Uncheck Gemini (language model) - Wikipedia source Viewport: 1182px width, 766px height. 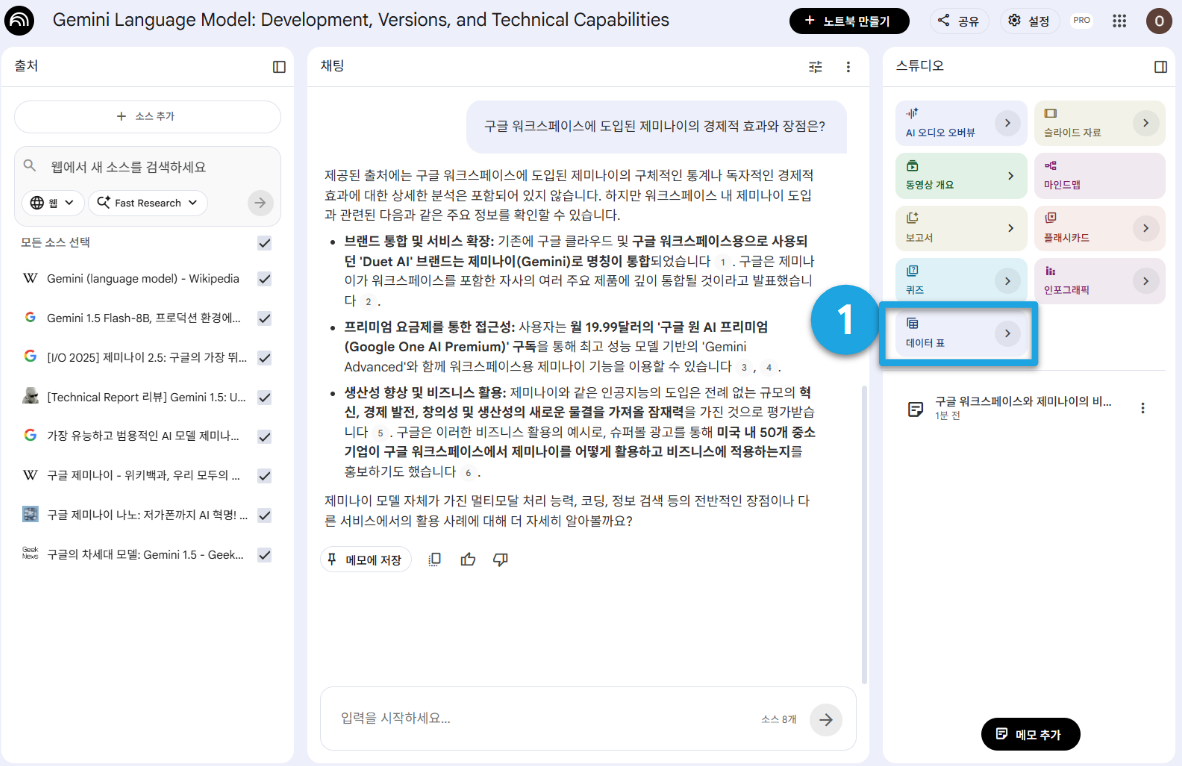coord(264,279)
